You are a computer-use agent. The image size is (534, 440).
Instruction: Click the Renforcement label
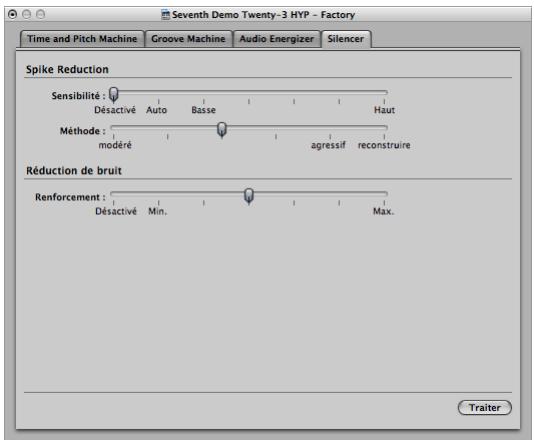pos(70,197)
